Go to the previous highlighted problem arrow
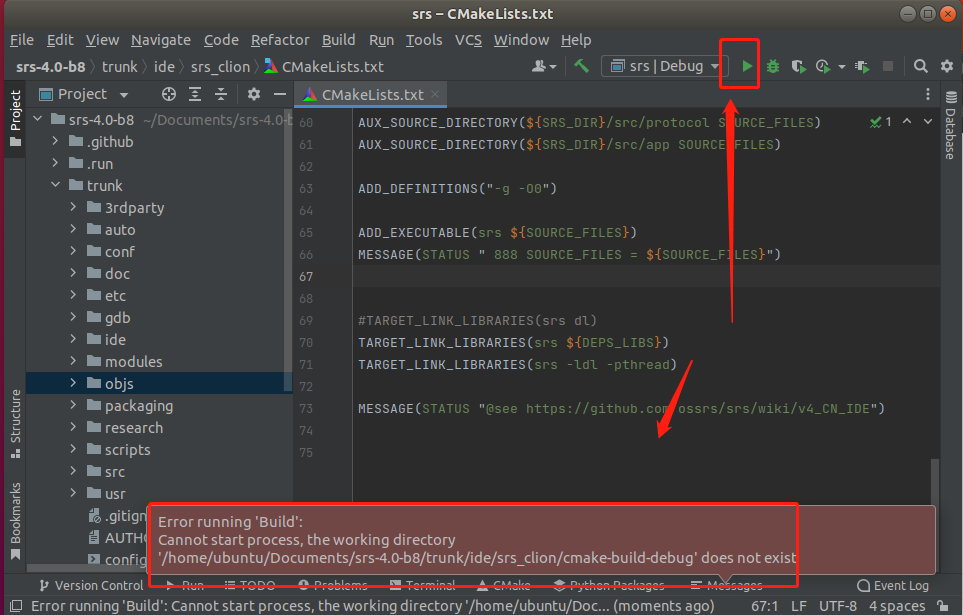Image resolution: width=963 pixels, height=615 pixels. (906, 121)
